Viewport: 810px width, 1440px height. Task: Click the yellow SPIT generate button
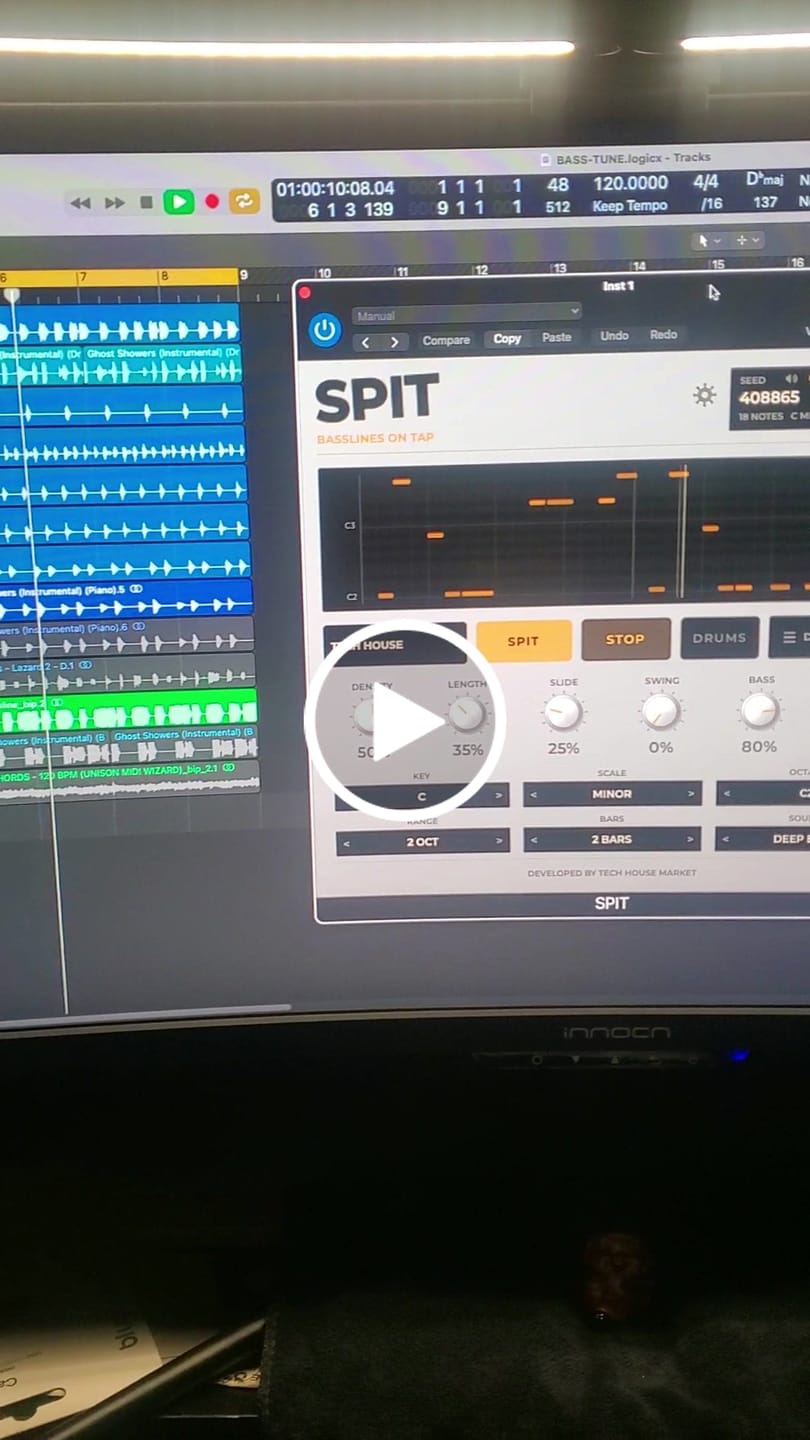(x=523, y=641)
